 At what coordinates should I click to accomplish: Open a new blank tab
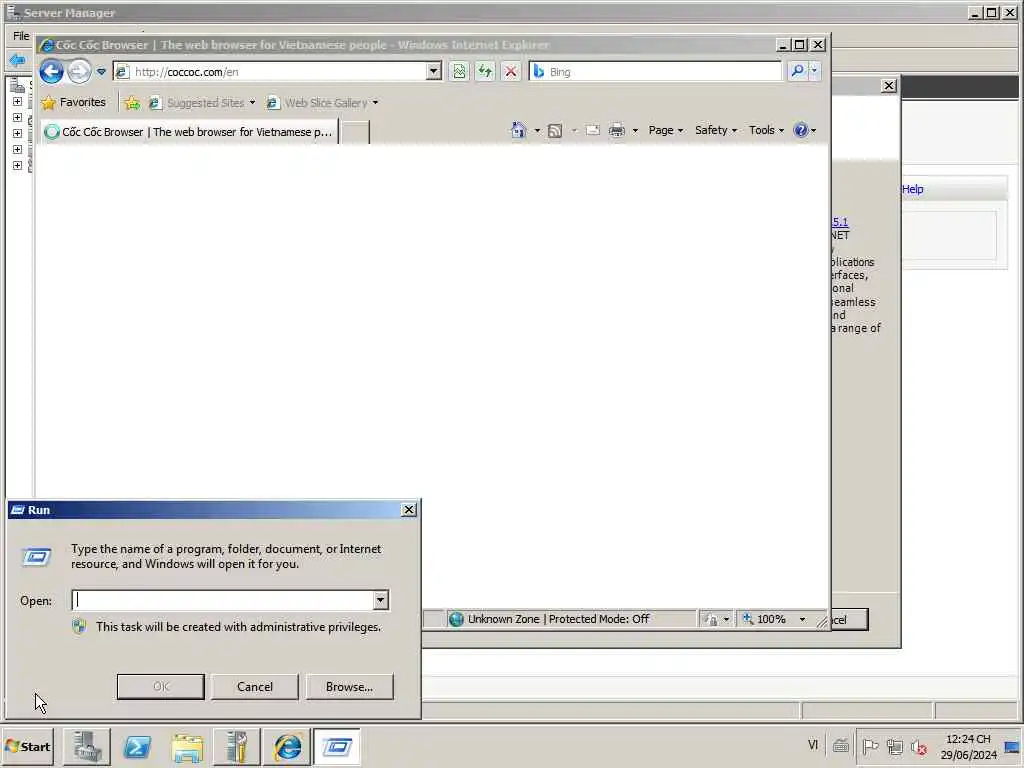click(356, 132)
